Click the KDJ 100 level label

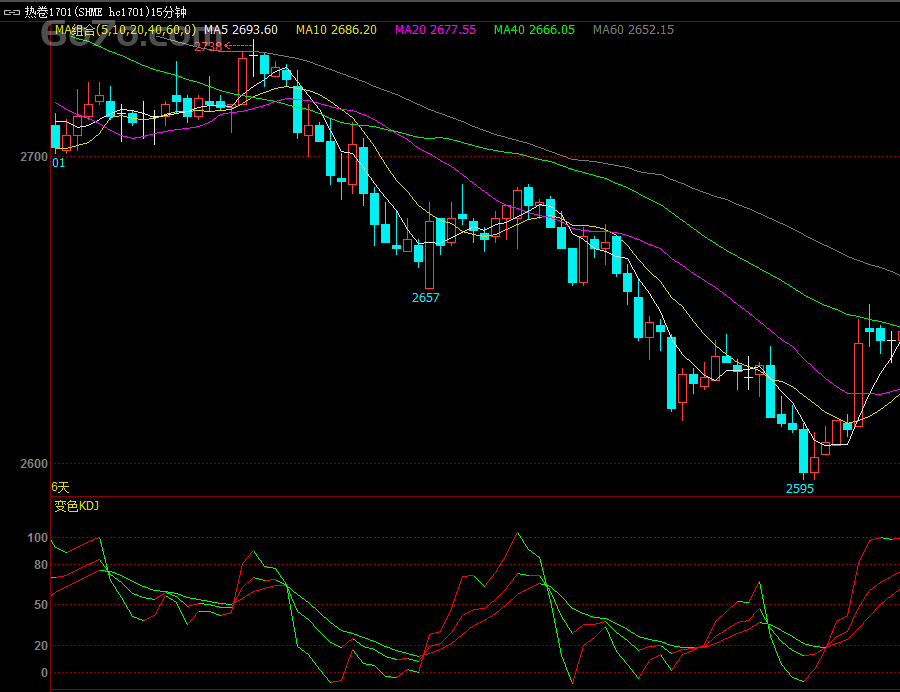click(37, 538)
